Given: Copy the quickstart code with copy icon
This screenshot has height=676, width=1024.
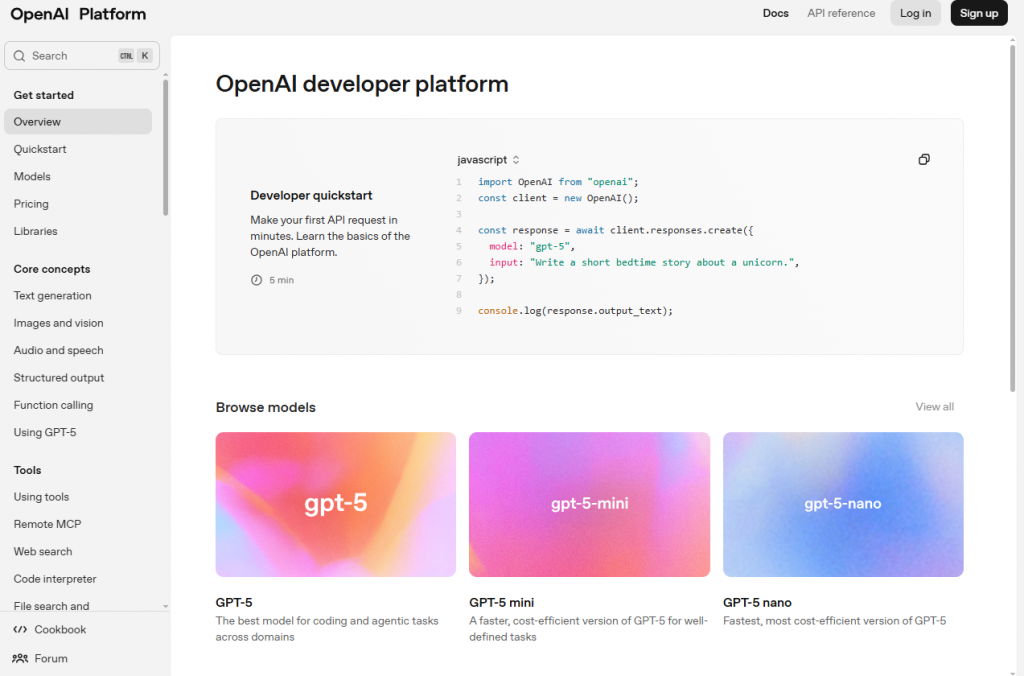Looking at the screenshot, I should pos(923,159).
